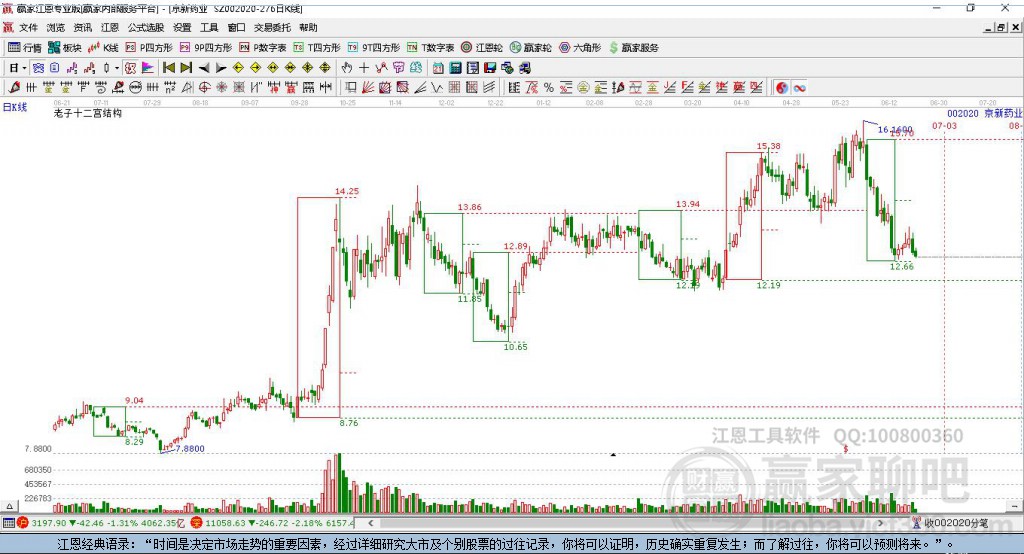The width and height of the screenshot is (1024, 554).
Task: Click the 10.65 price low label
Action: click(x=515, y=347)
